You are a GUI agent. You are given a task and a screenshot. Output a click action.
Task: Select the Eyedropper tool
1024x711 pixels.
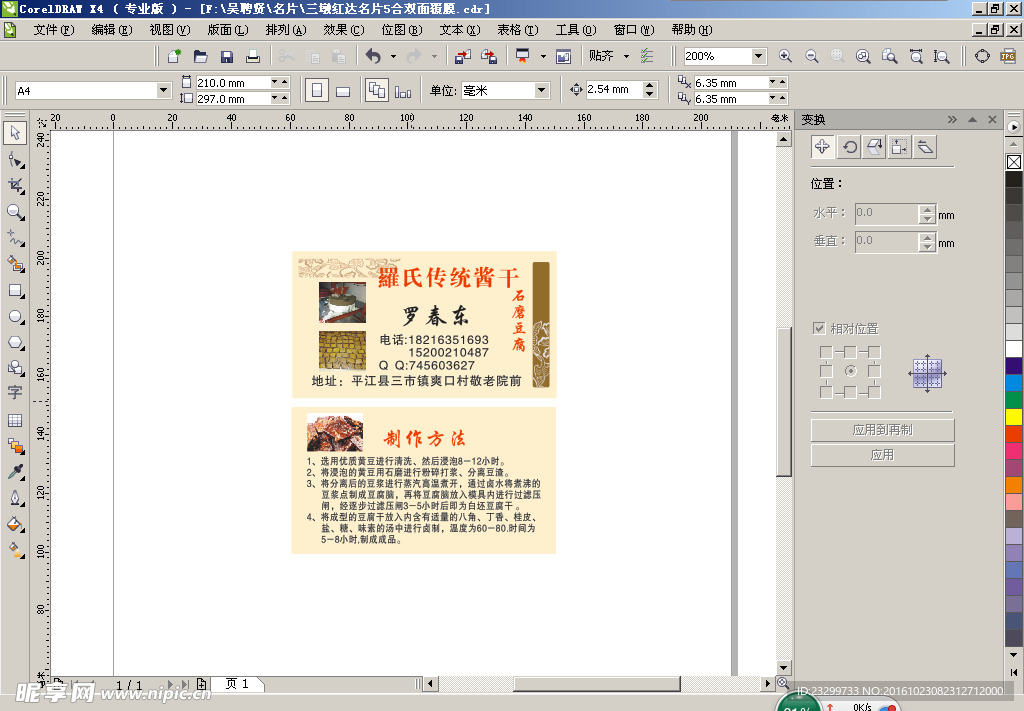pos(15,471)
